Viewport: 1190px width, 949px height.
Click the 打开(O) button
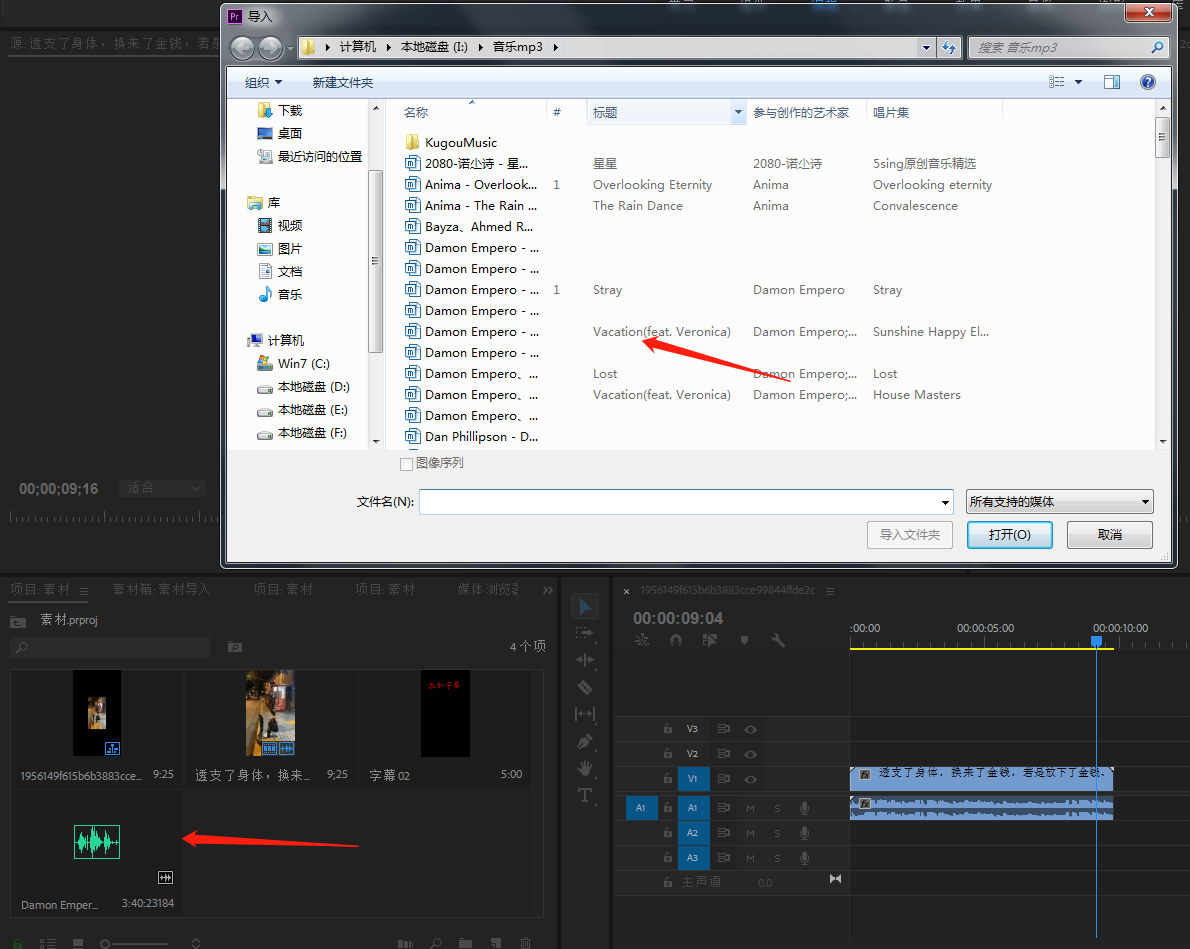coord(1009,535)
